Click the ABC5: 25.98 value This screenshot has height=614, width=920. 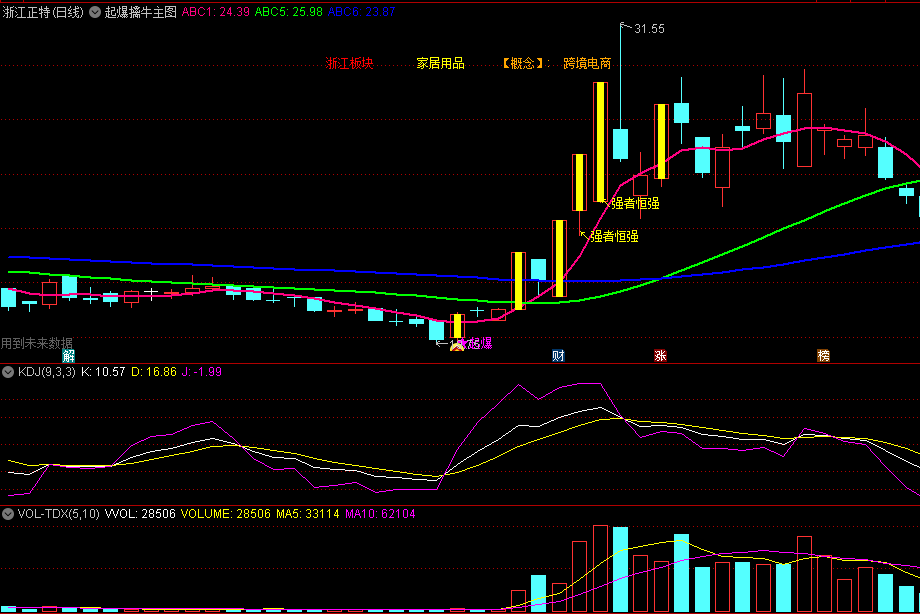coord(289,12)
